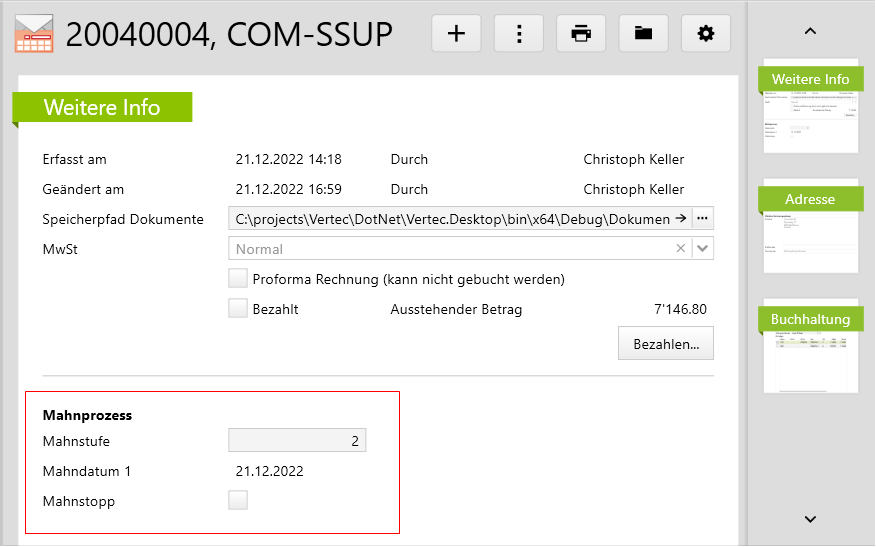Enable the Proforma Rechnung checkbox
Screen dimensions: 876x547
[238, 279]
